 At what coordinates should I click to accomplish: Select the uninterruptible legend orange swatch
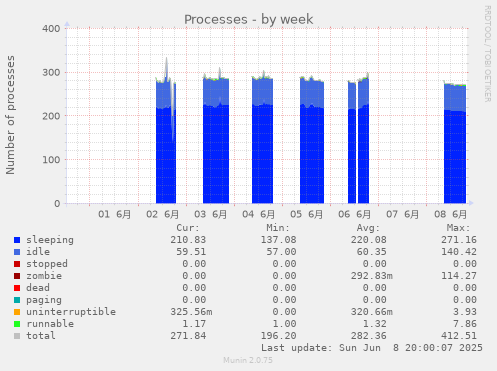17,312
